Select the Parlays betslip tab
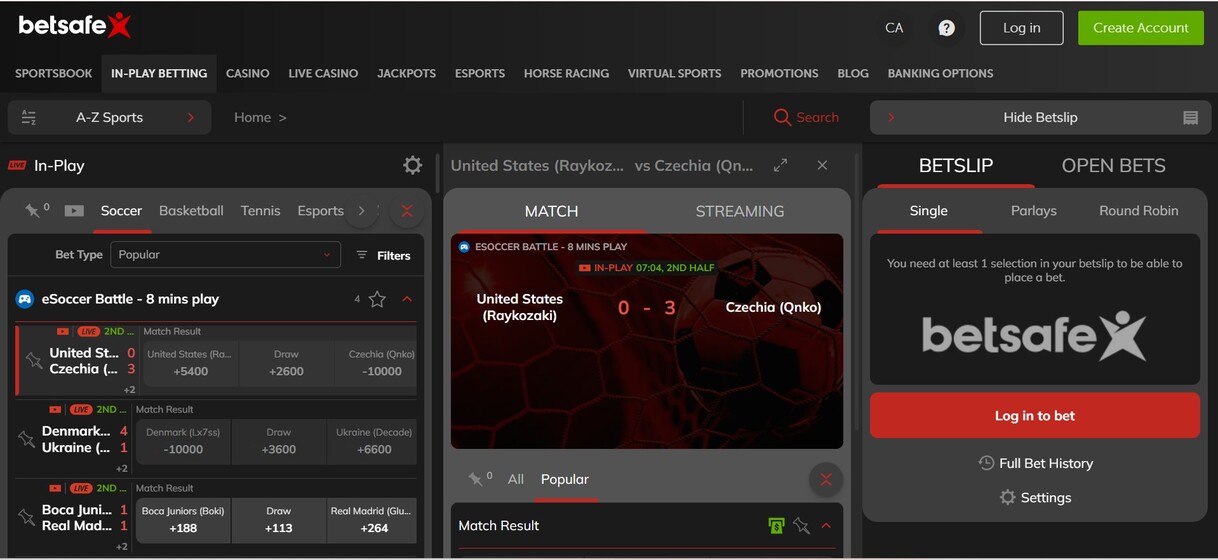This screenshot has height=560, width=1218. click(1034, 211)
